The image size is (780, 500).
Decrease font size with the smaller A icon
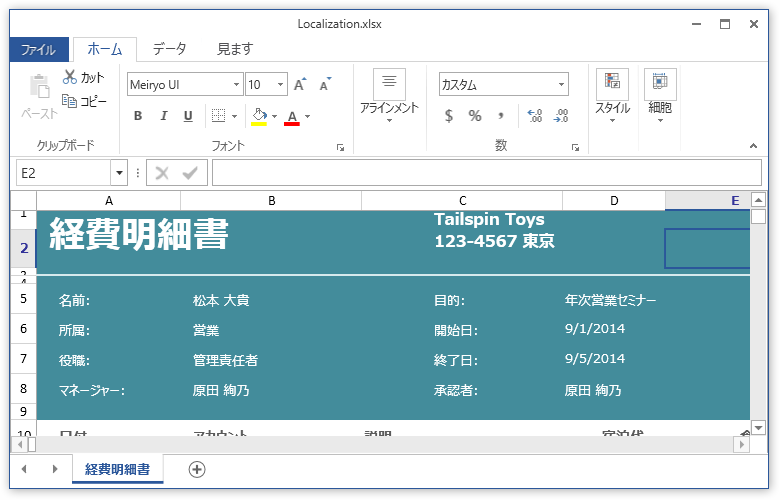point(324,86)
